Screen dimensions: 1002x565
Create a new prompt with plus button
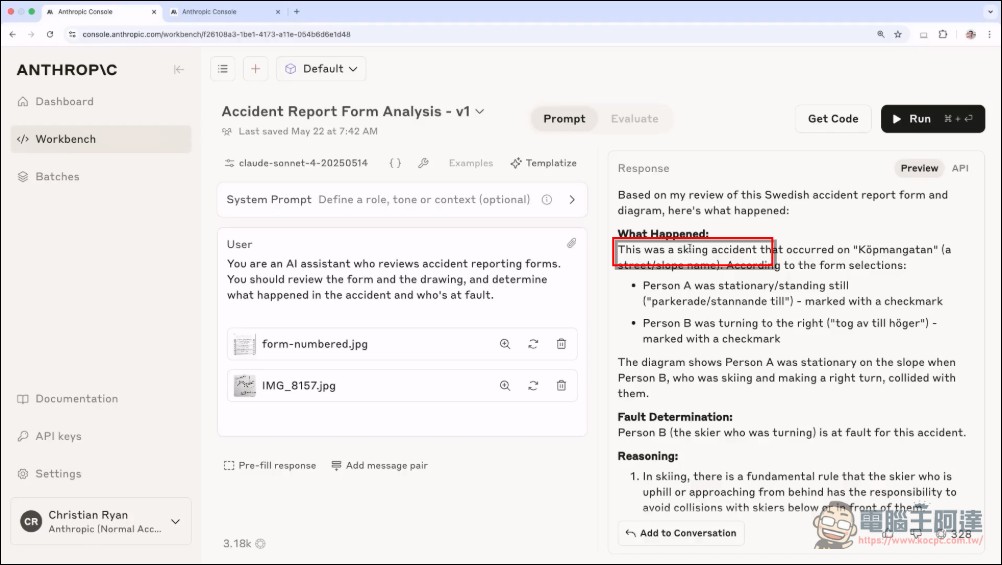pos(256,68)
